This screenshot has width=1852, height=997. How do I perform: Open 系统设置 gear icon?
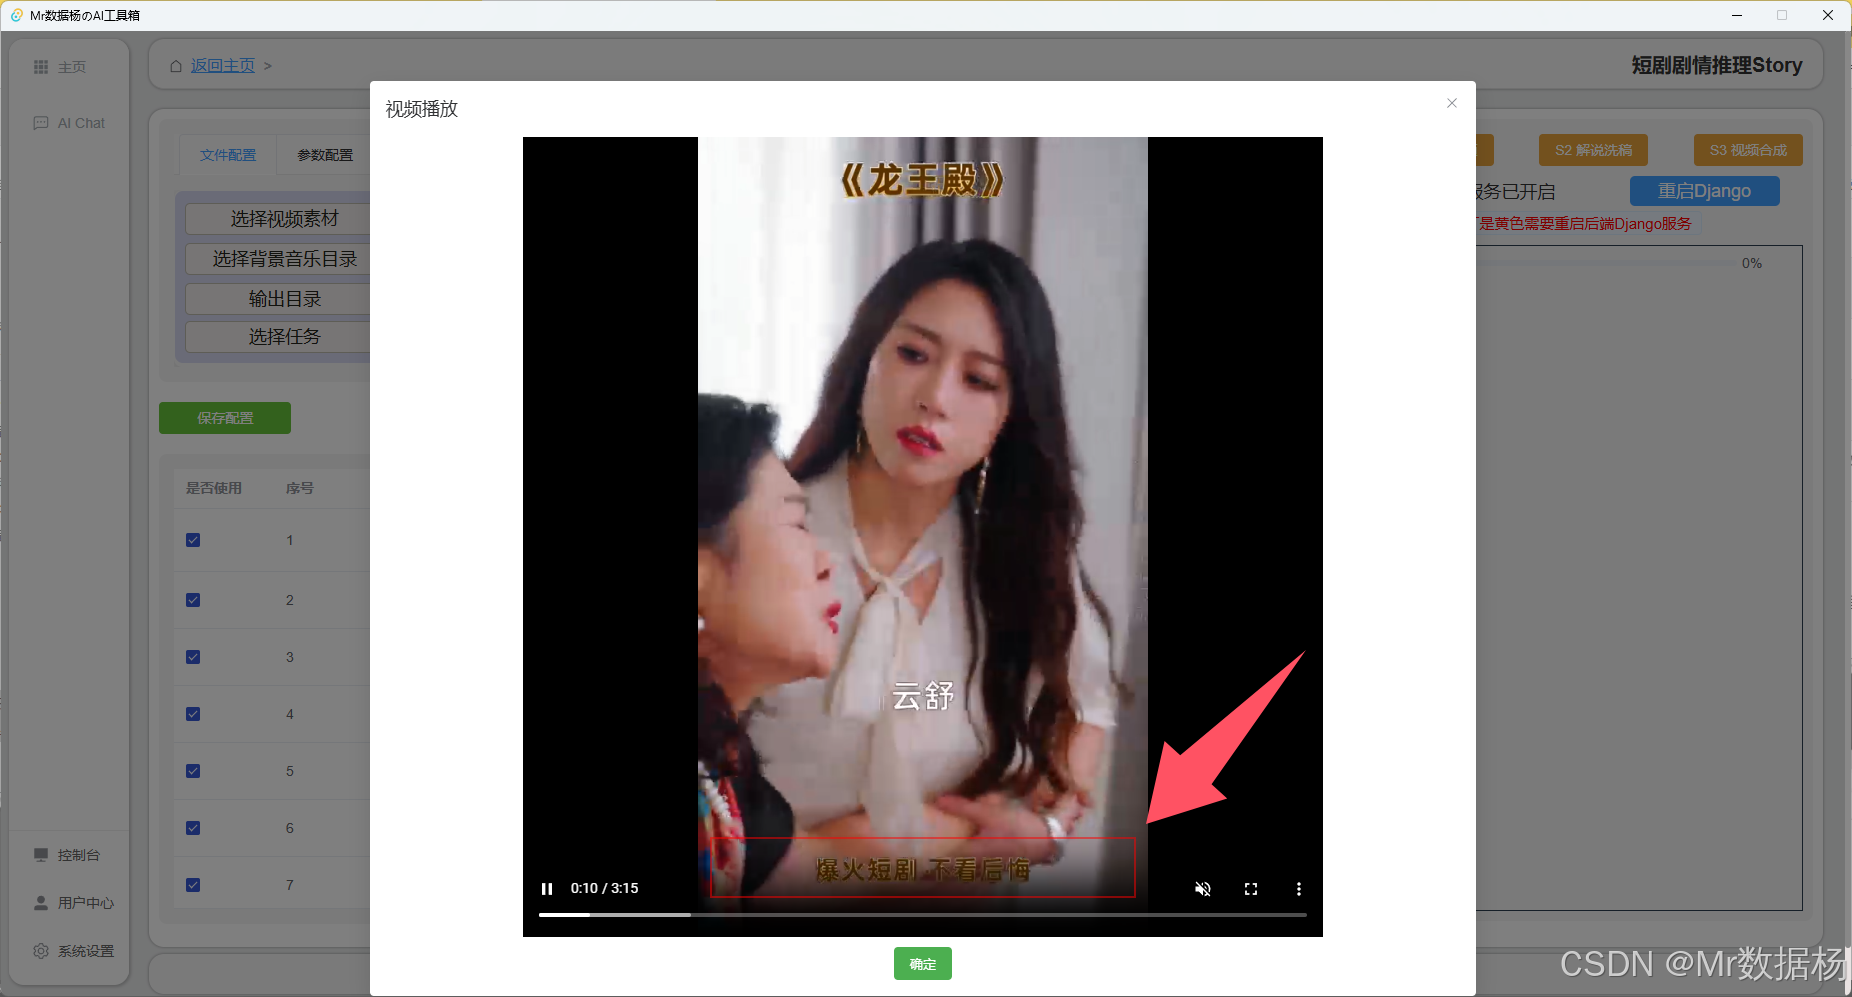(x=41, y=951)
